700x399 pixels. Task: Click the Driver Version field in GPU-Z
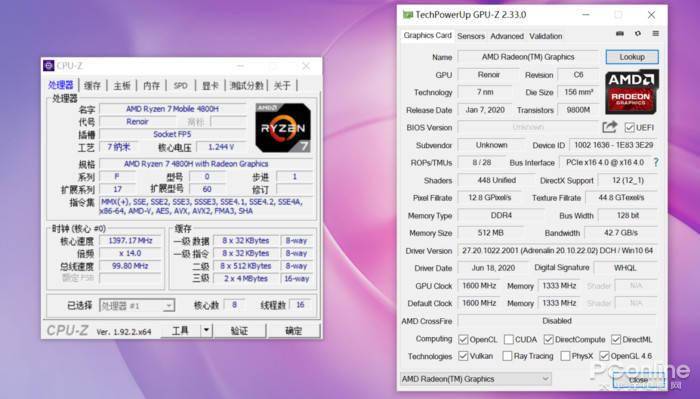pos(558,251)
